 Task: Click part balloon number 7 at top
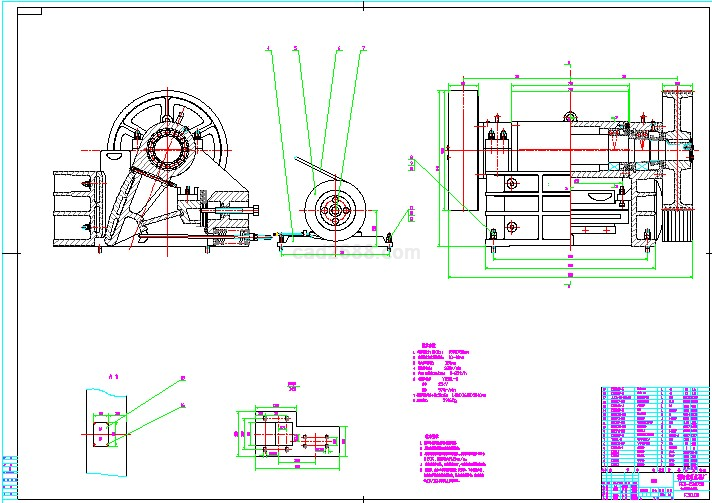click(363, 48)
